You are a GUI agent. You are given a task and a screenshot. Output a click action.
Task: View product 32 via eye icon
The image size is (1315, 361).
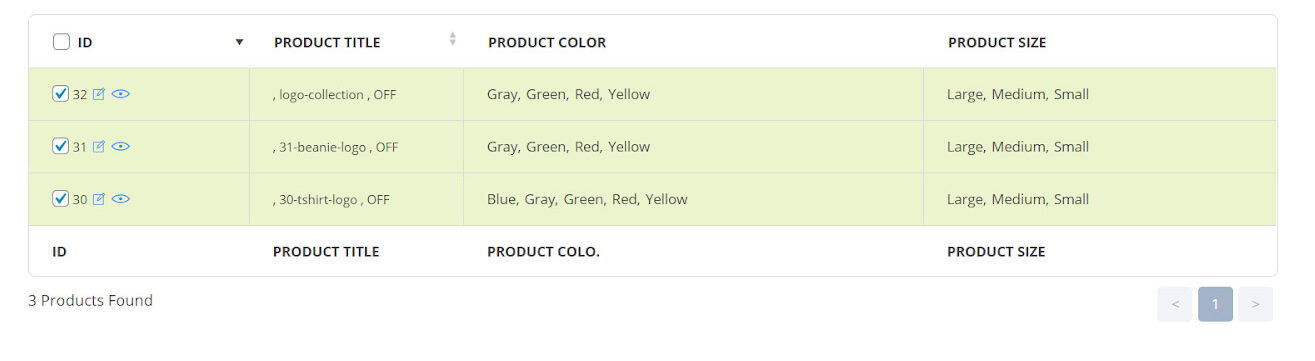pos(121,94)
